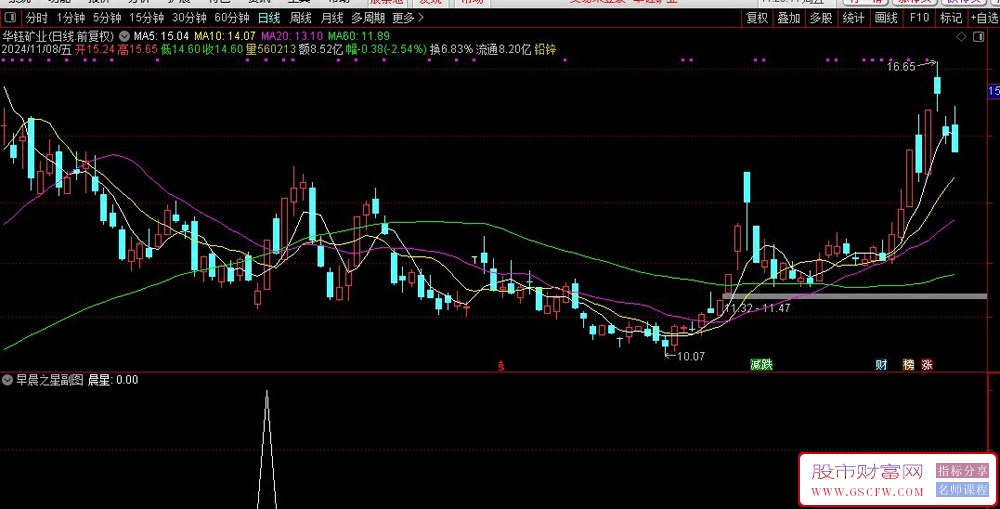Image resolution: width=1000 pixels, height=509 pixels.
Task: Toggle the left side panel icon
Action: [10, 18]
